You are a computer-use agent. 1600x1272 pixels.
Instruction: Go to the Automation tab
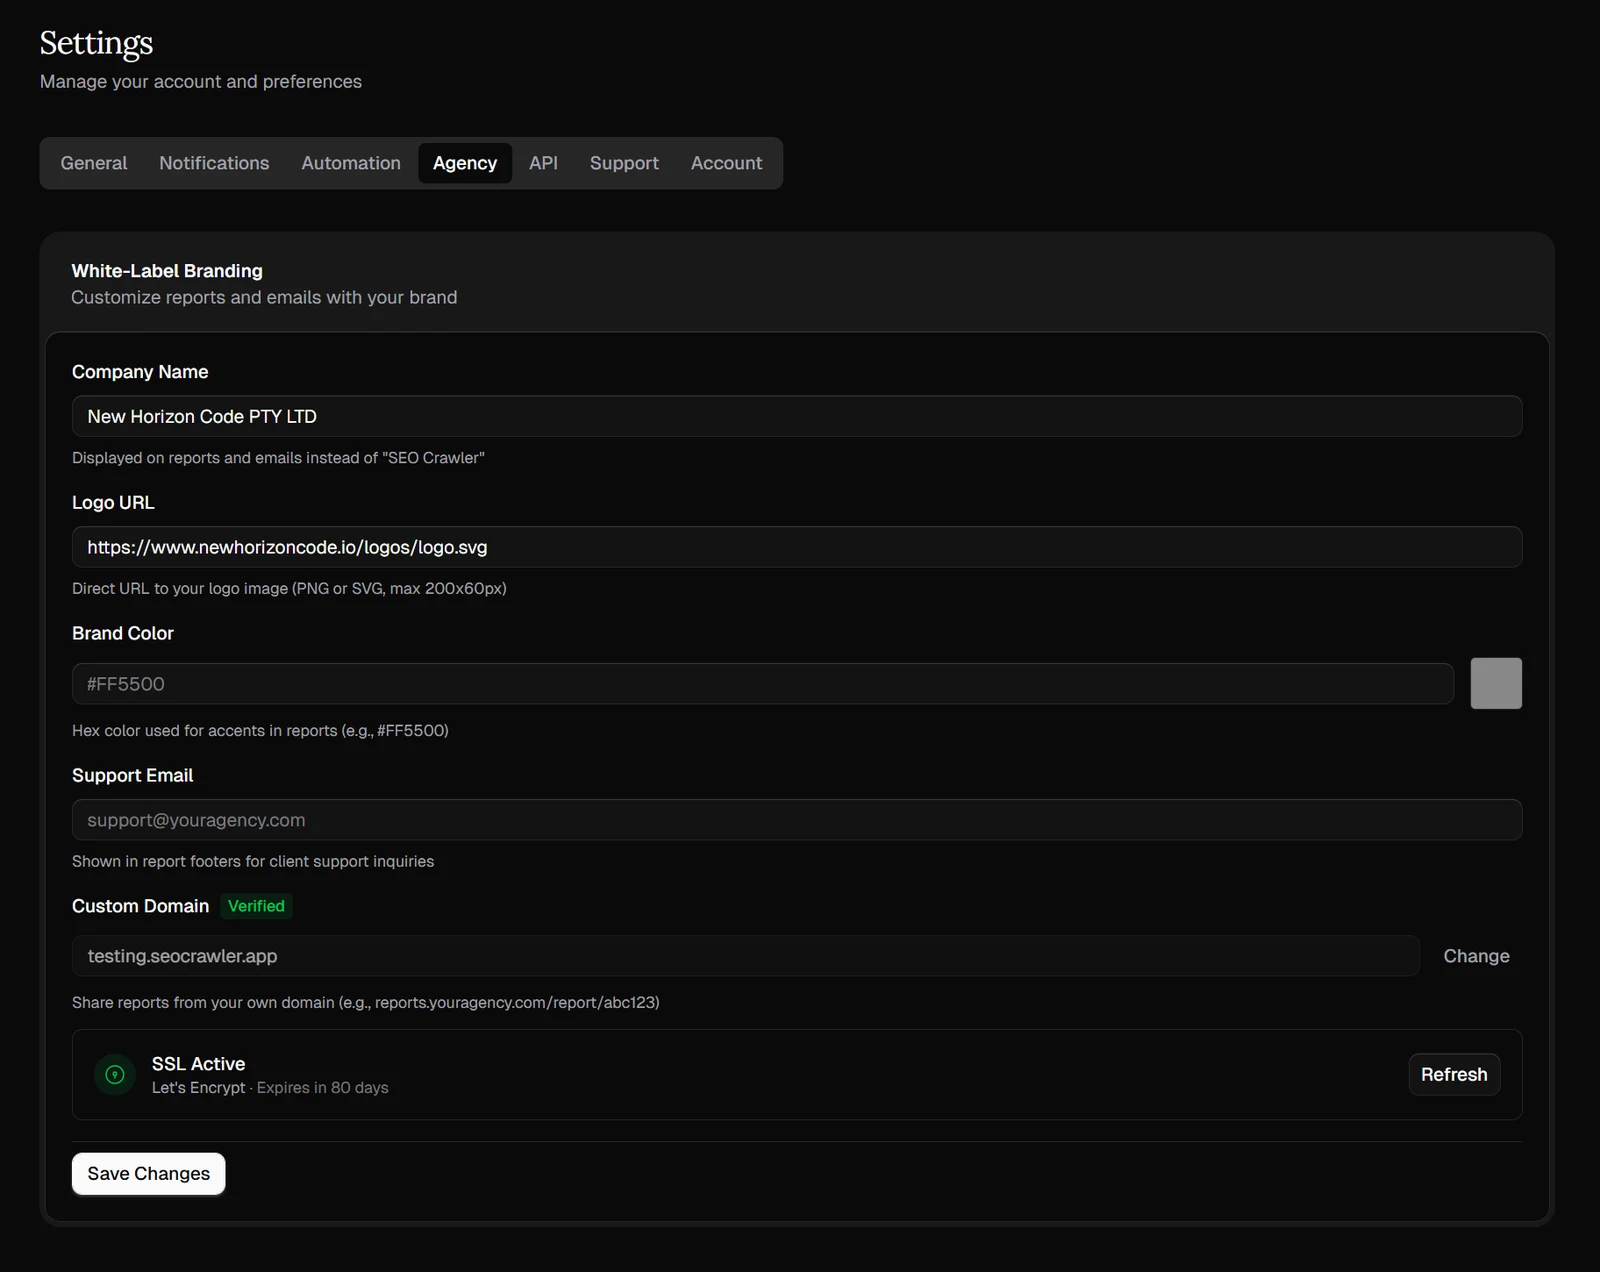[351, 163]
